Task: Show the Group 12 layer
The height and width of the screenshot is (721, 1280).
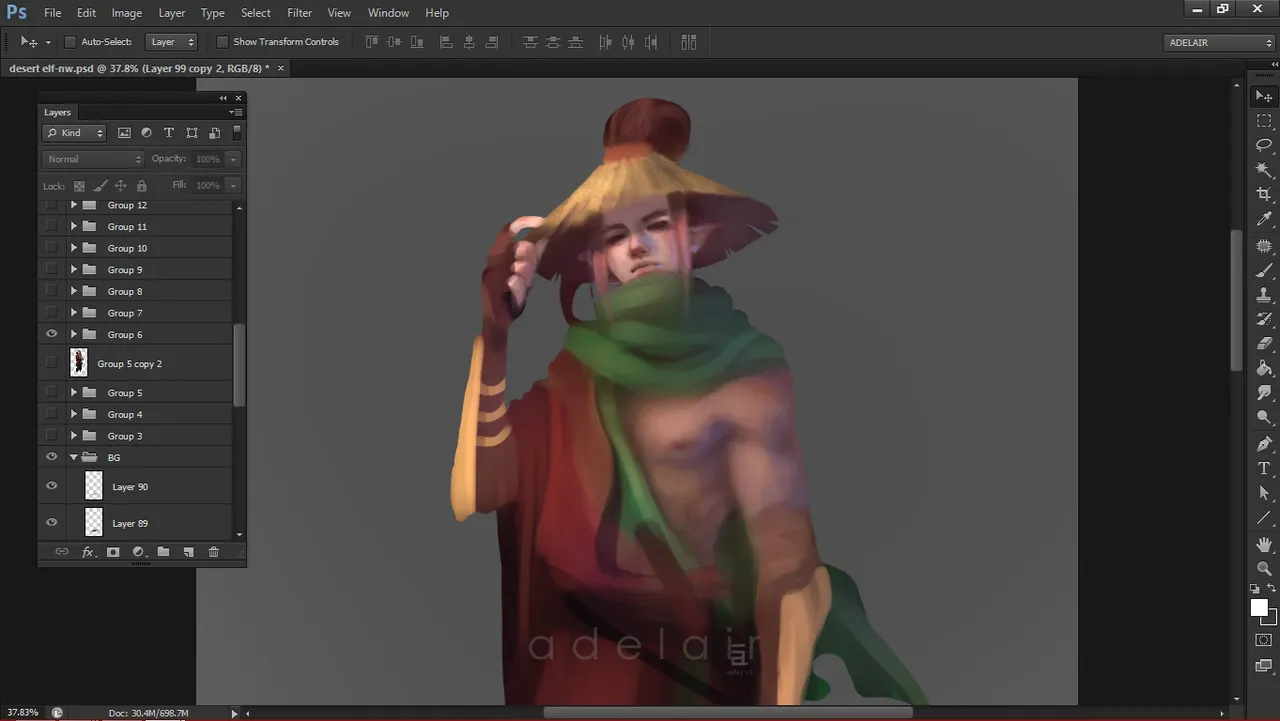Action: point(52,205)
